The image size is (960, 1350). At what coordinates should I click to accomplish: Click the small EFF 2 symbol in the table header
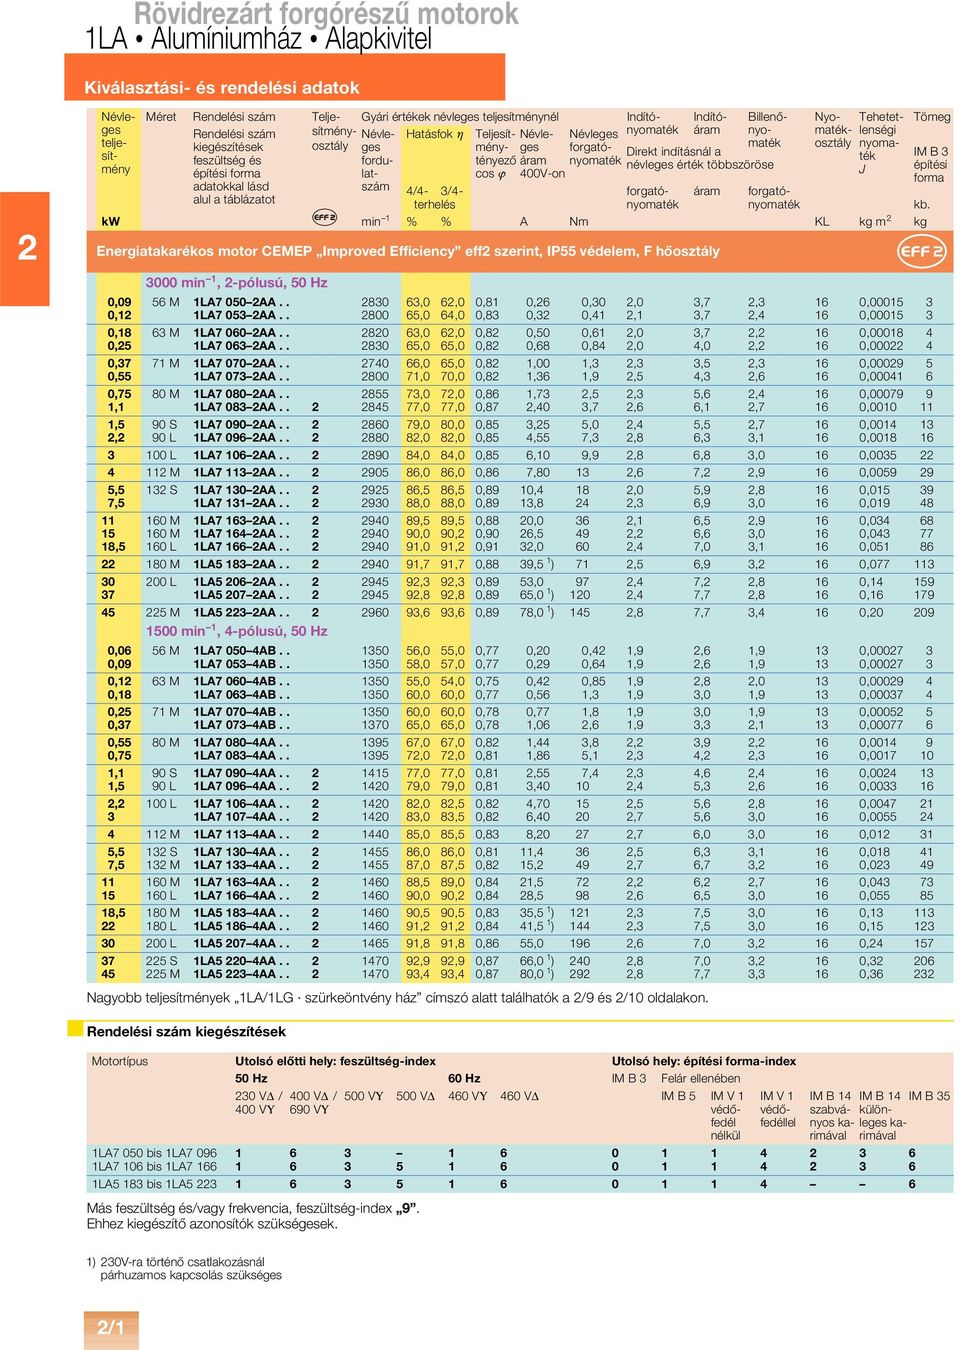[x=324, y=217]
